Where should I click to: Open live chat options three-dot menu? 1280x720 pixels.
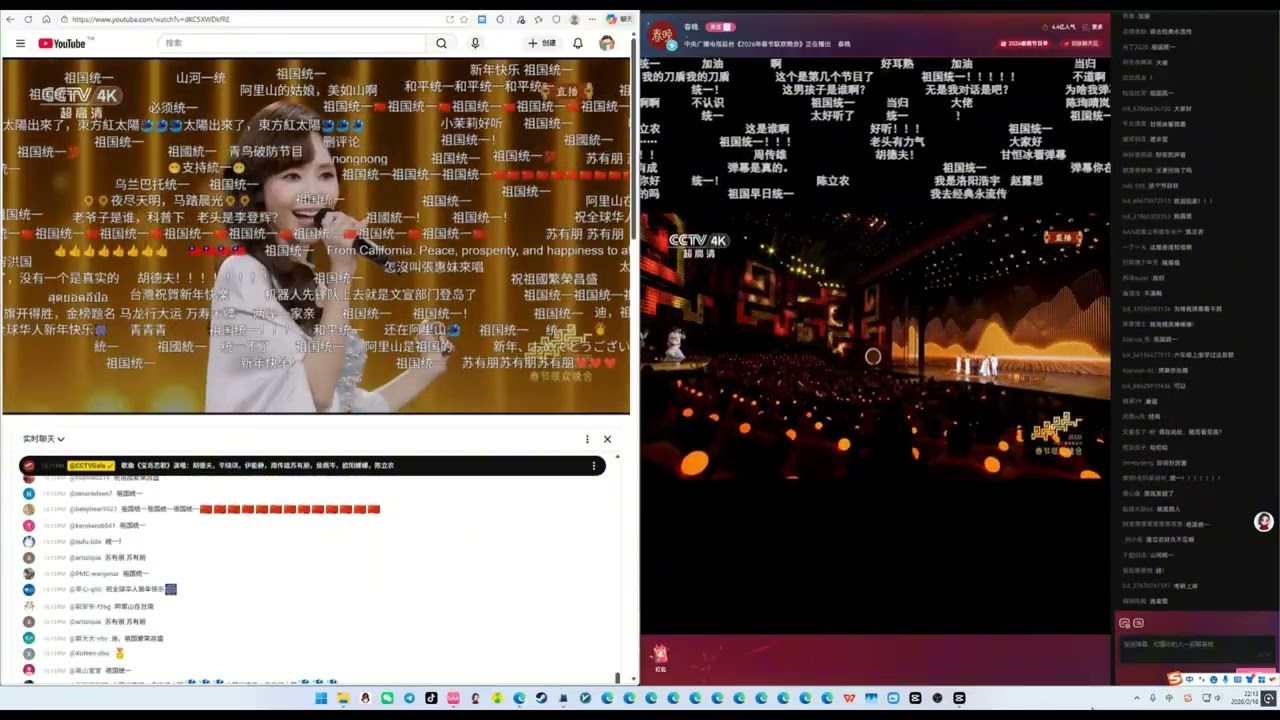587,439
